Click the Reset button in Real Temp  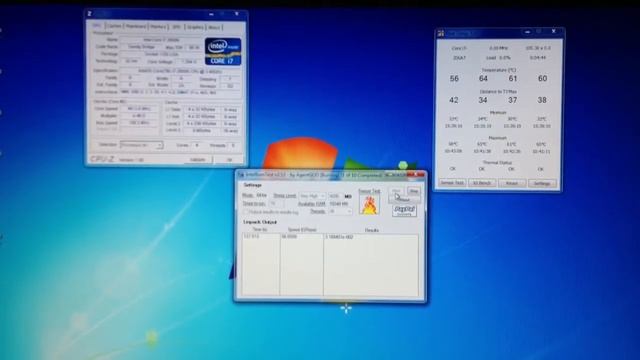(x=512, y=183)
